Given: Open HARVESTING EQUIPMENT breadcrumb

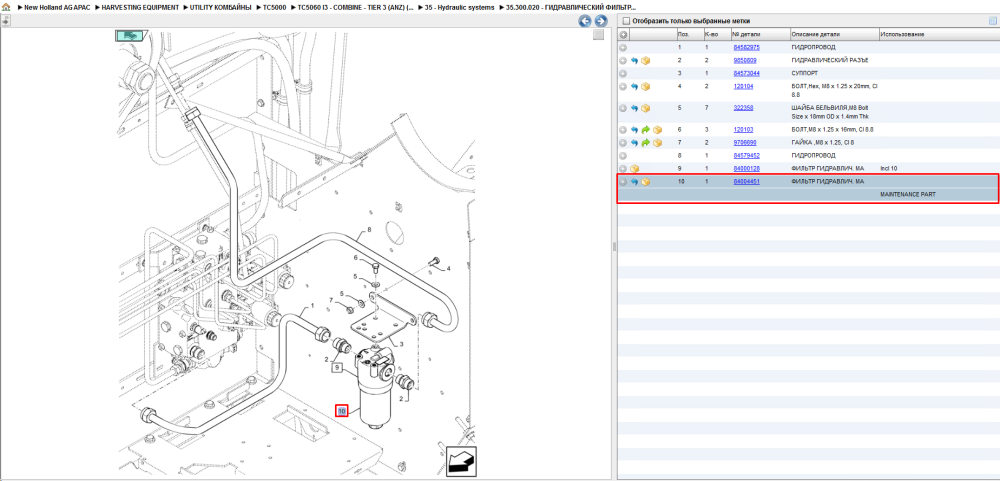Looking at the screenshot, I should click(x=140, y=7).
